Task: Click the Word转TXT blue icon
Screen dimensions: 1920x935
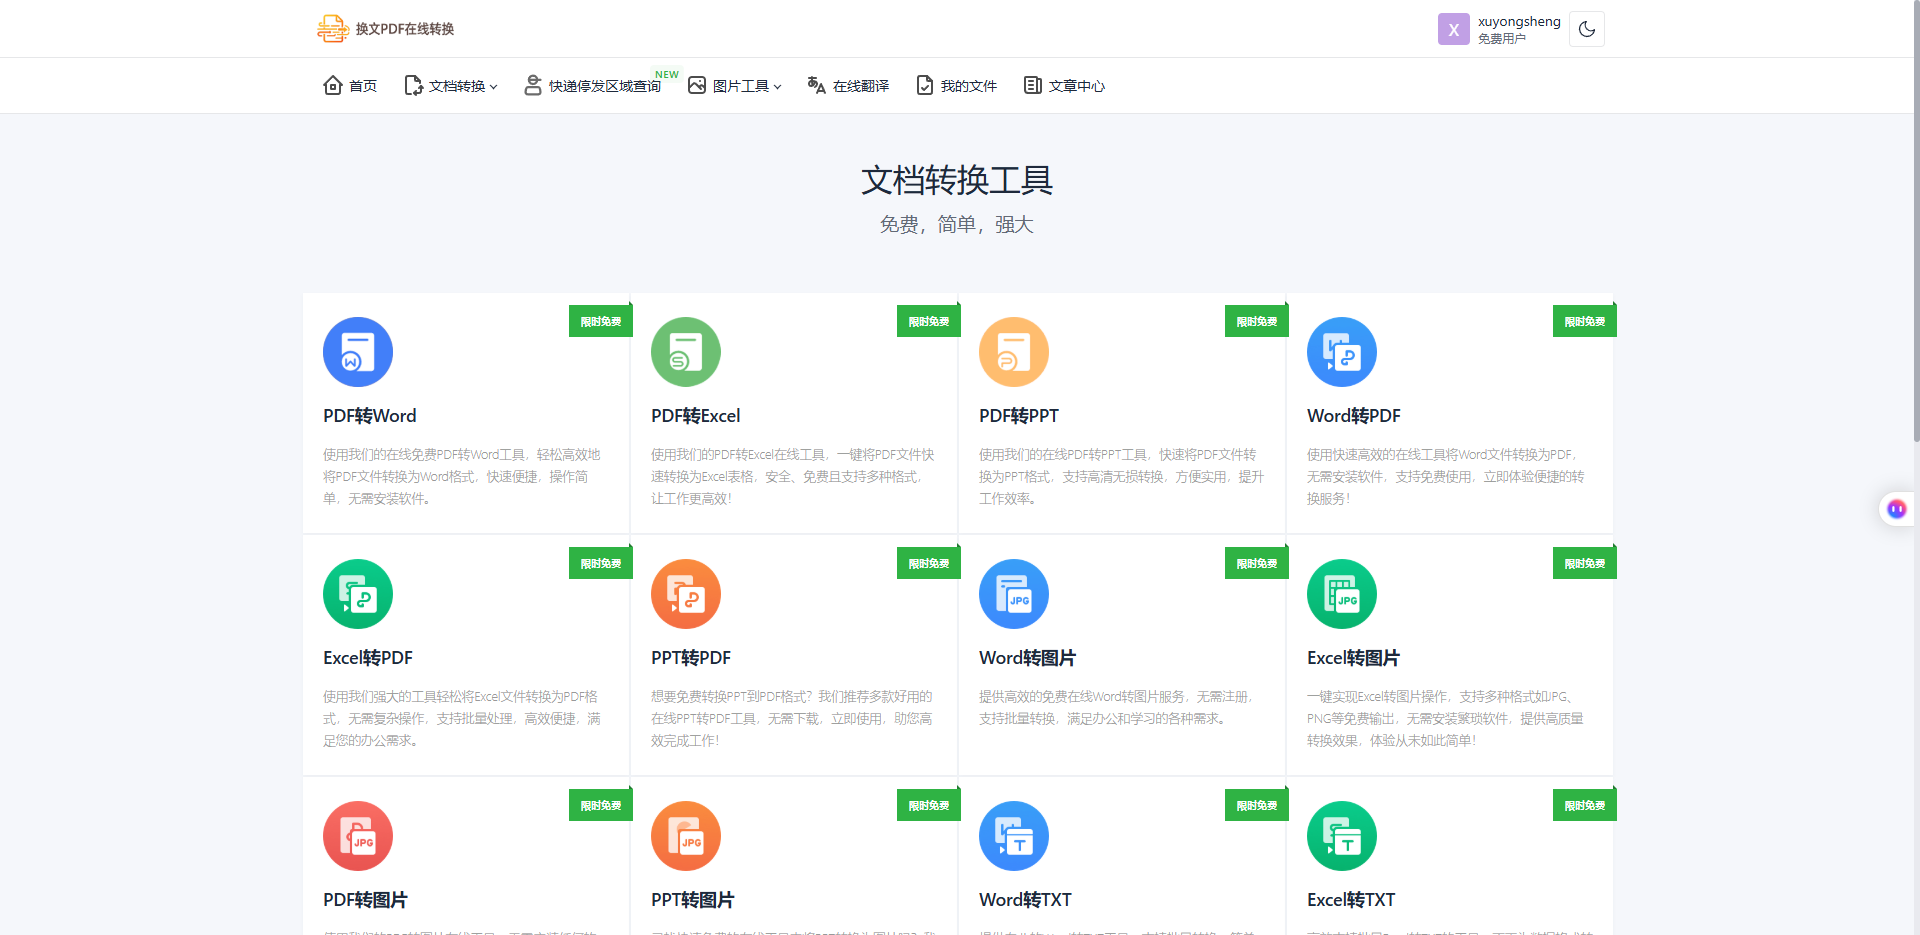Action: point(1014,836)
